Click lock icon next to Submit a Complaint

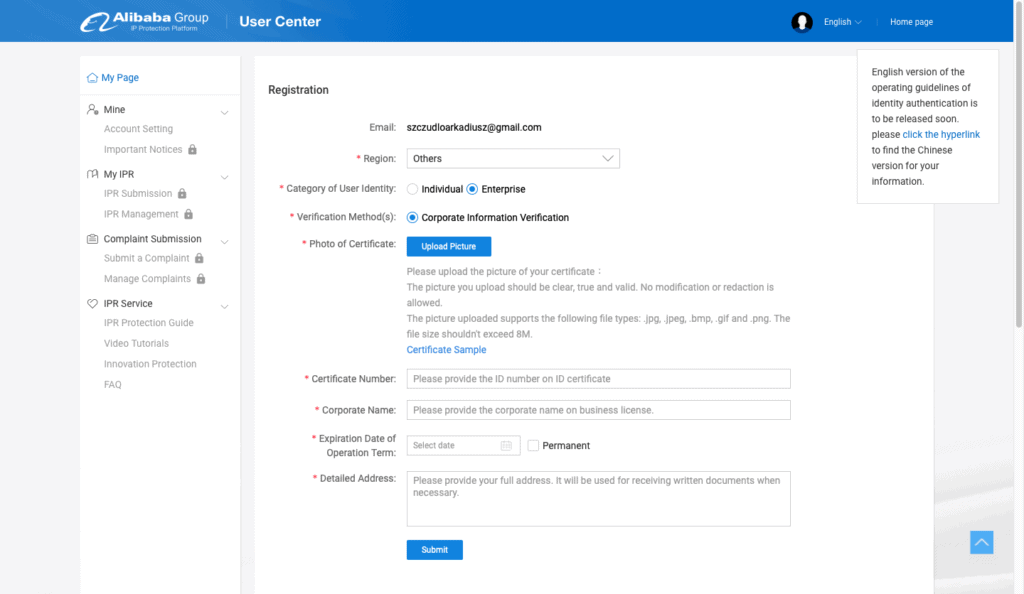coord(199,259)
